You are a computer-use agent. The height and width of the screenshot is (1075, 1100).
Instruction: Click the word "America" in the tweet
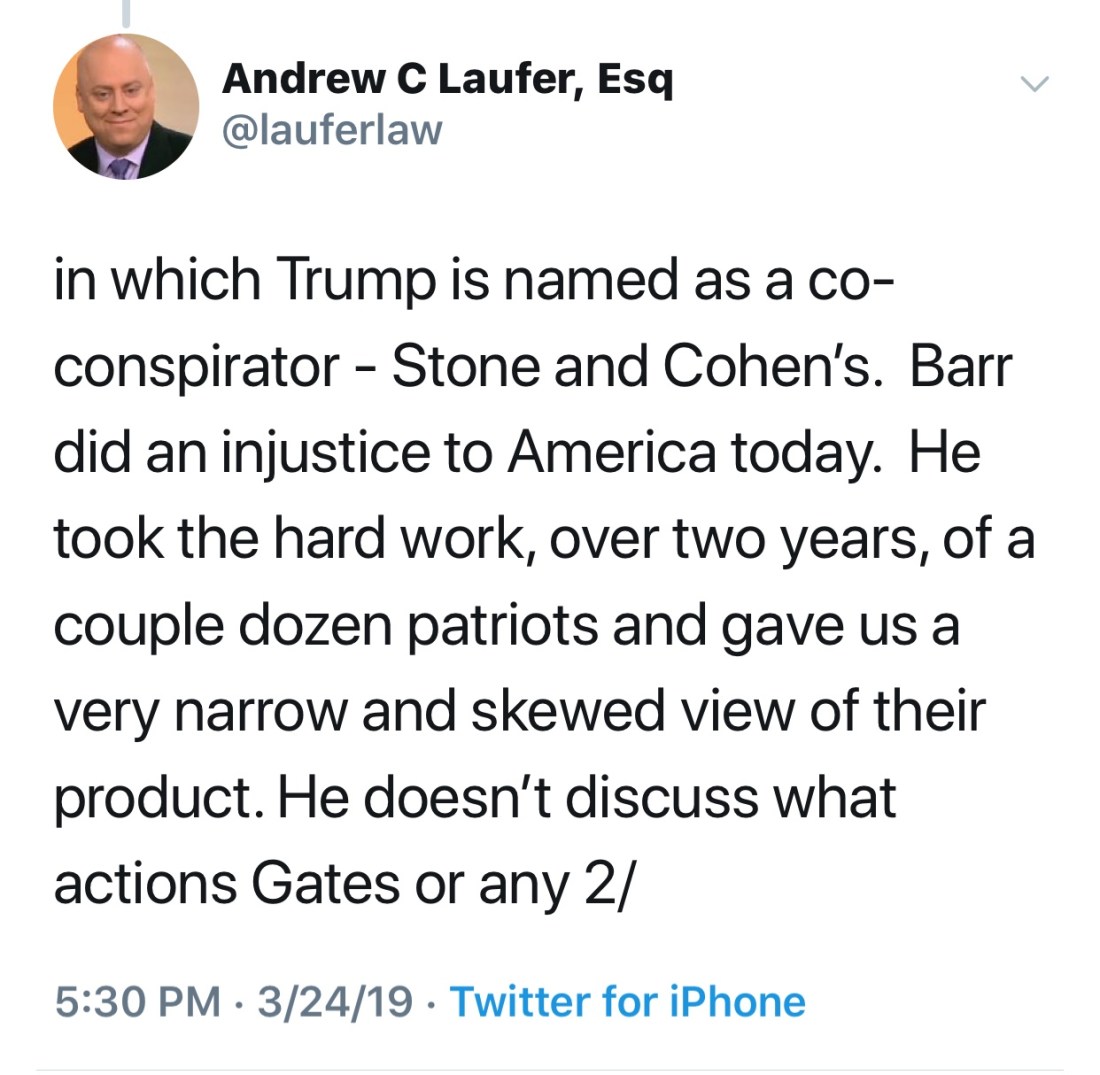point(611,456)
